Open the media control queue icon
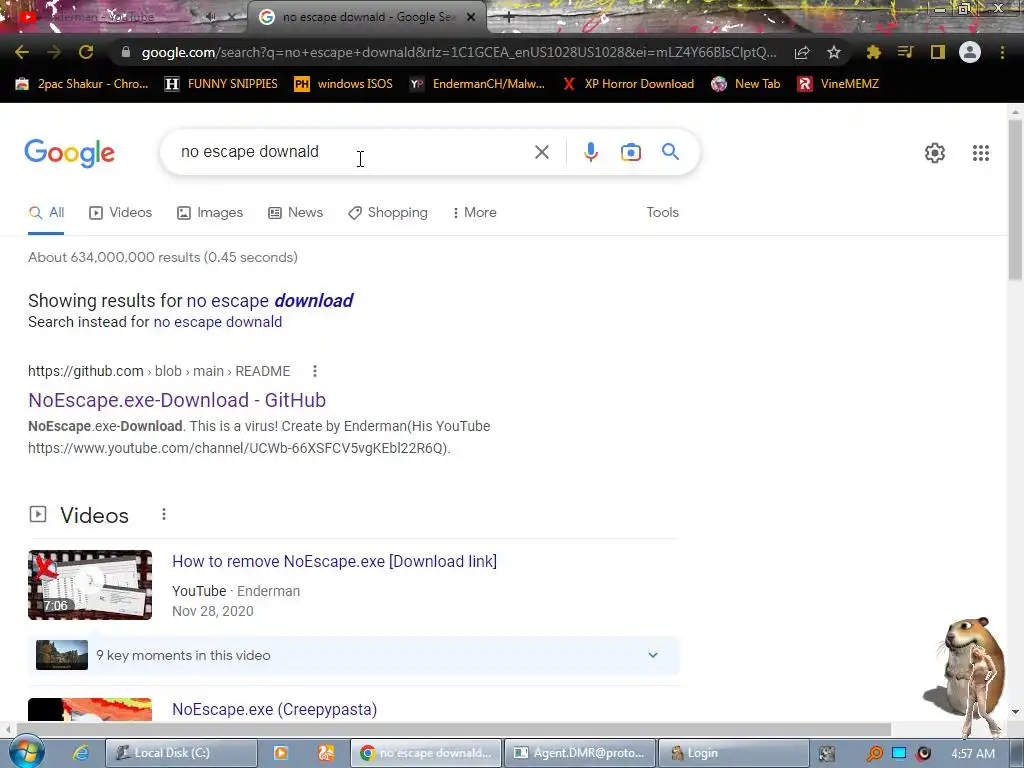 (x=905, y=52)
